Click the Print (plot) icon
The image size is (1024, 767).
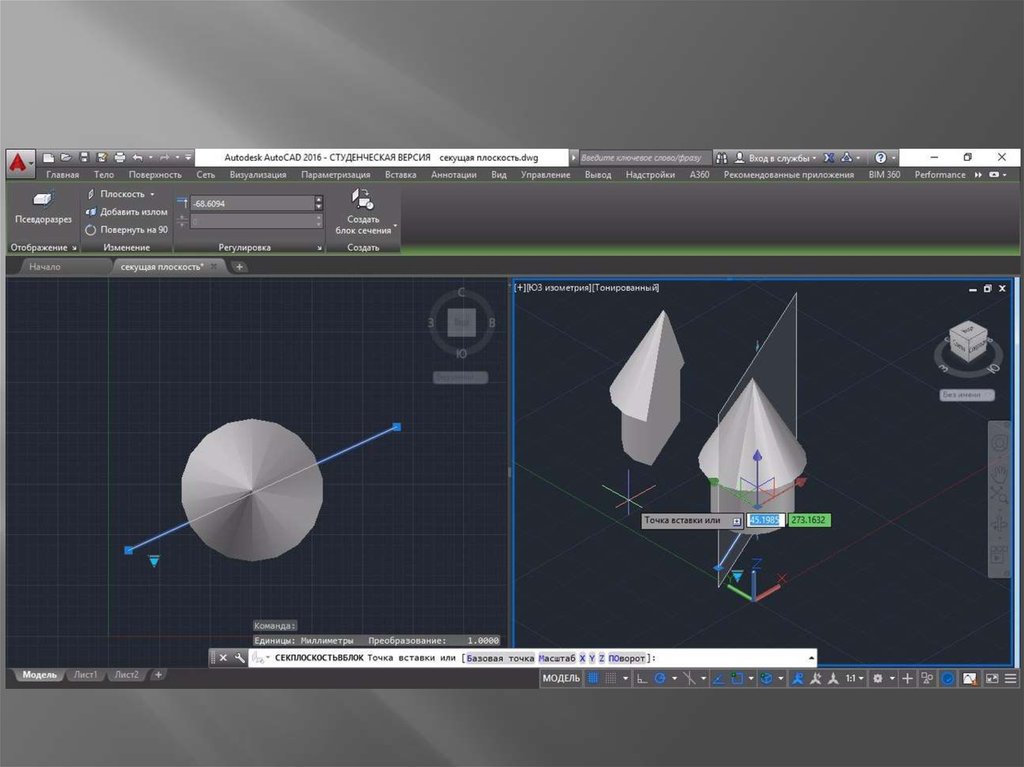[119, 157]
